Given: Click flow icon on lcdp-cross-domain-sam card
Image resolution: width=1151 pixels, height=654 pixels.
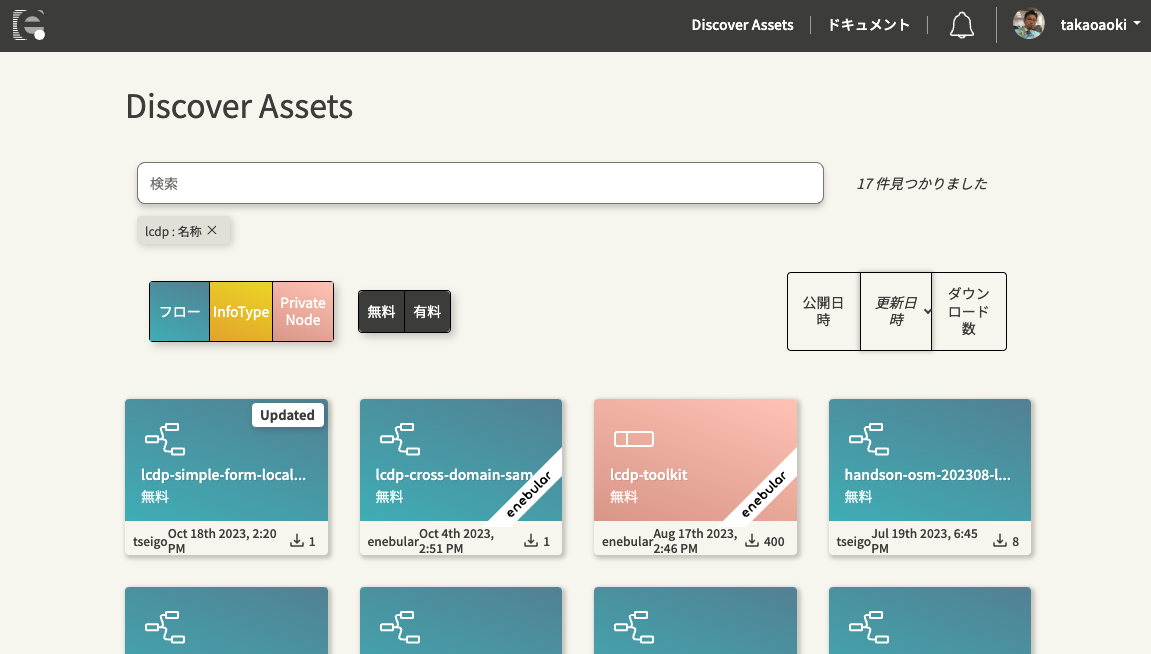Looking at the screenshot, I should (x=397, y=438).
